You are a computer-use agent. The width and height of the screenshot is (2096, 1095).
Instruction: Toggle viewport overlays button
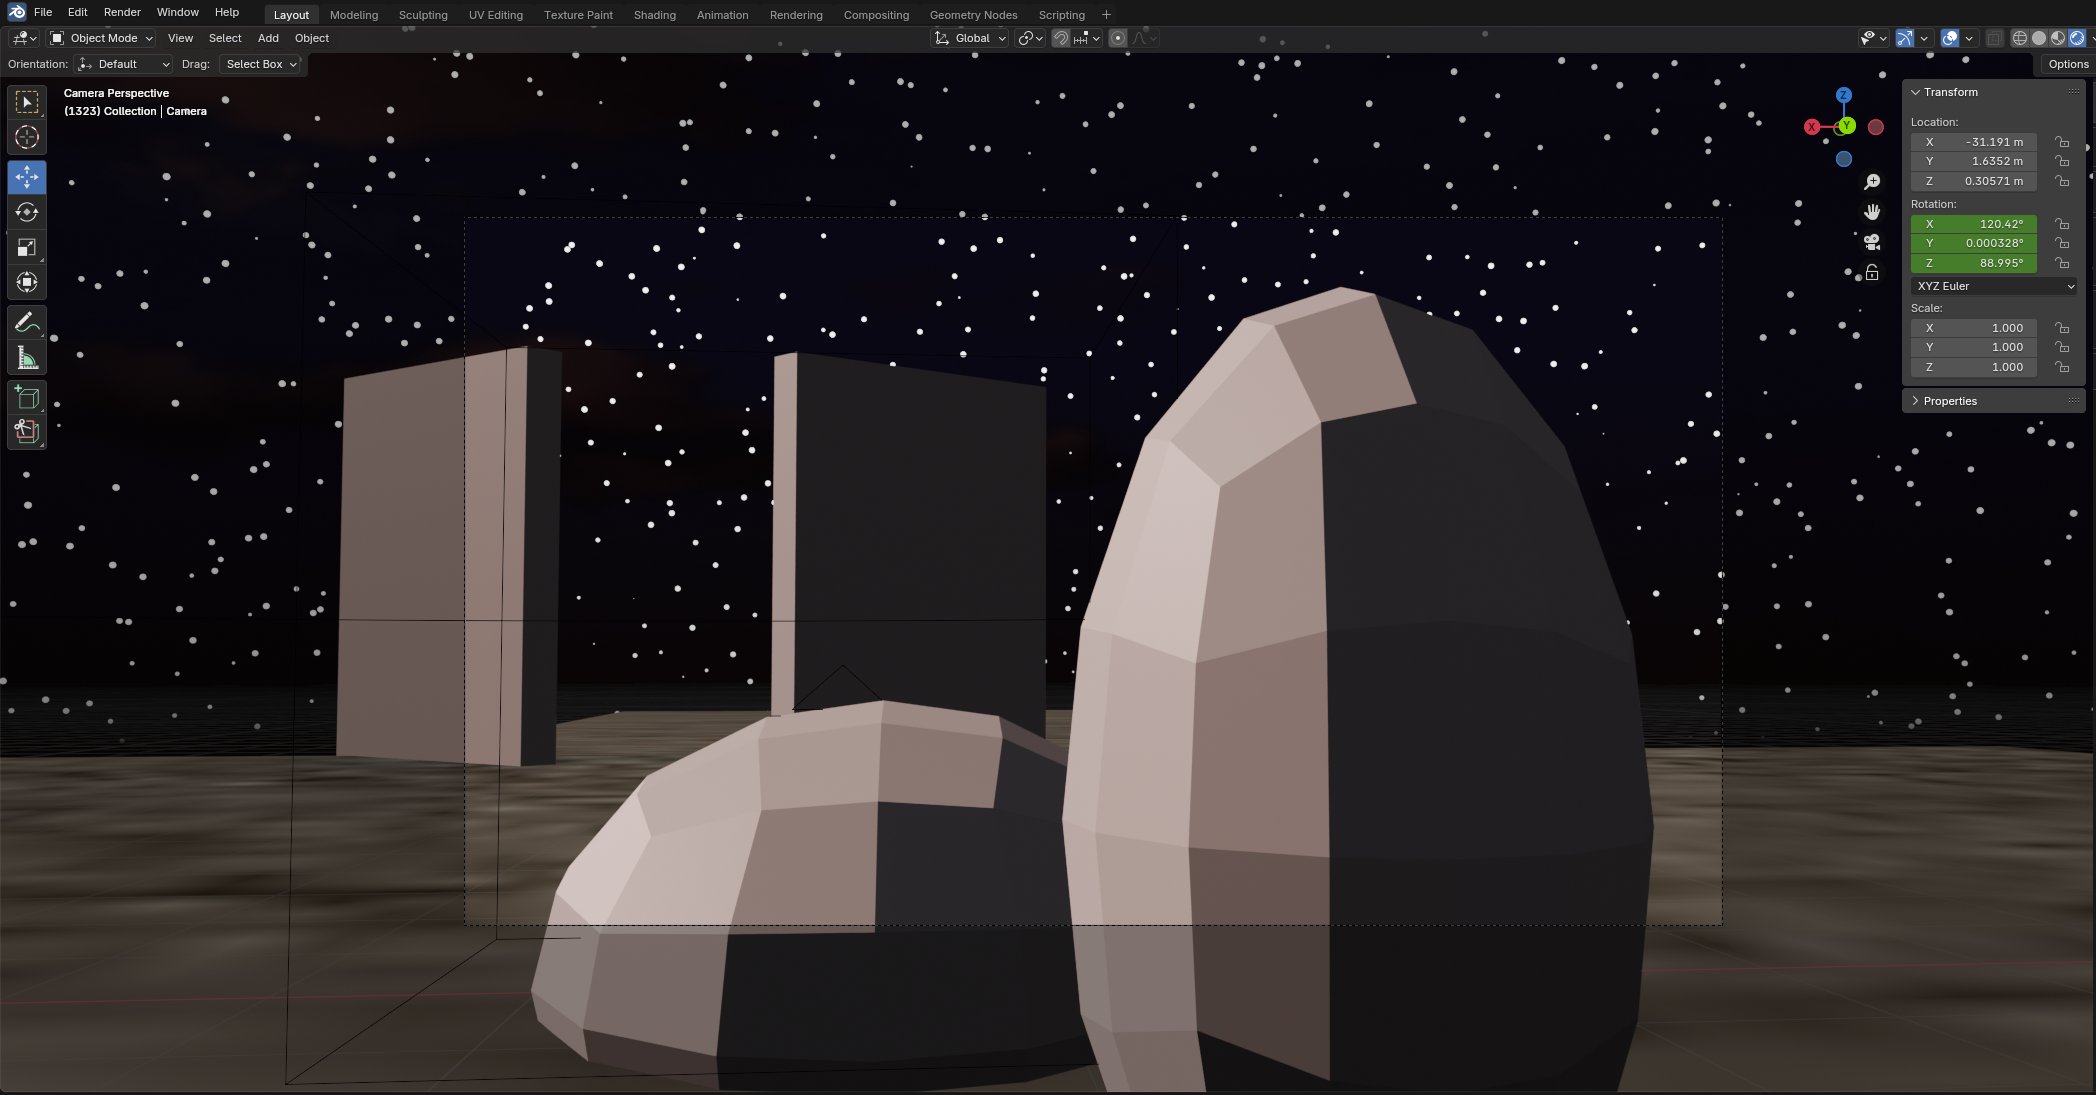pyautogui.click(x=1950, y=38)
